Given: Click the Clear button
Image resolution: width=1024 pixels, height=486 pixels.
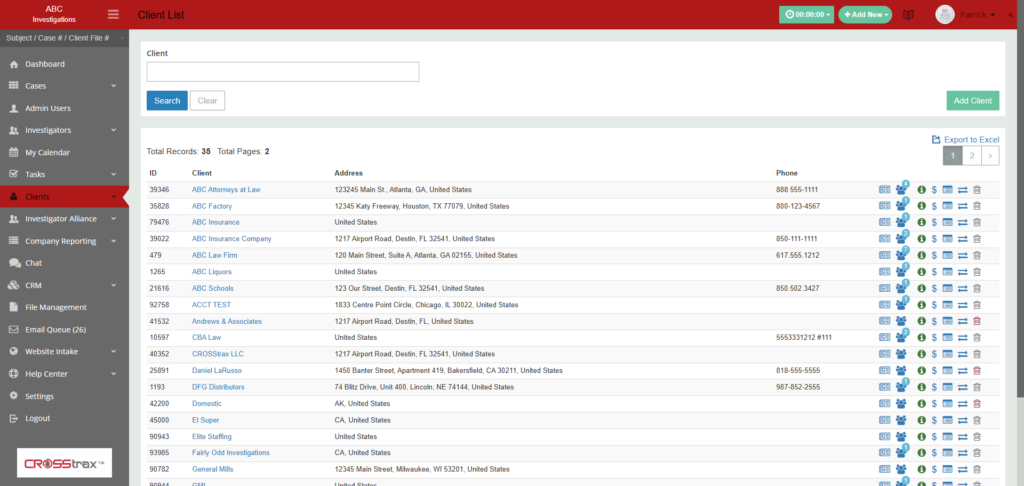Looking at the screenshot, I should (x=208, y=101).
